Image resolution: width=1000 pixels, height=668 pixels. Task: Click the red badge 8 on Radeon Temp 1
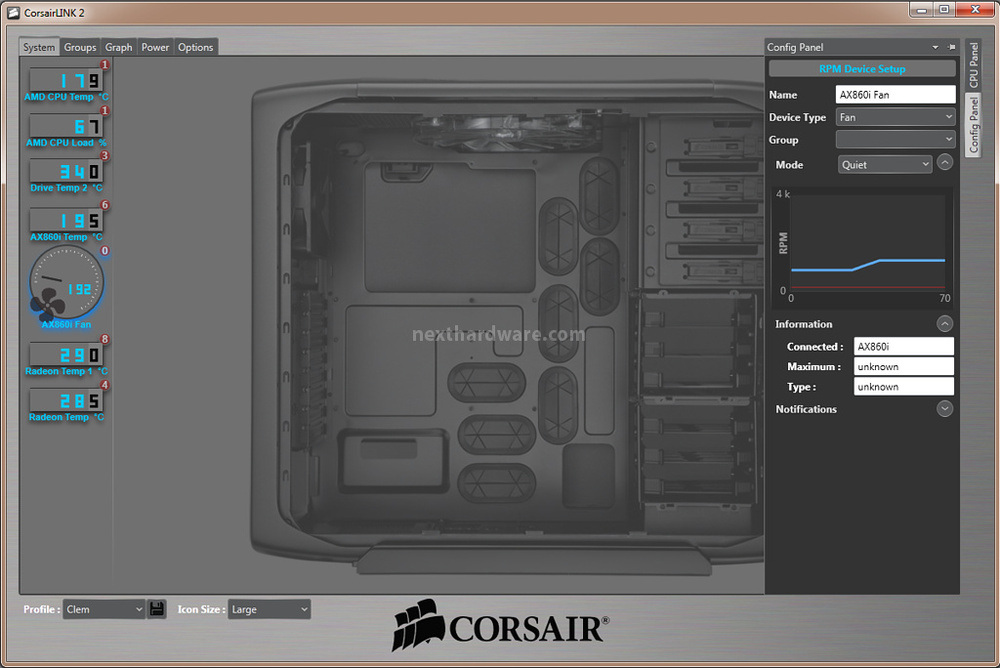(105, 339)
